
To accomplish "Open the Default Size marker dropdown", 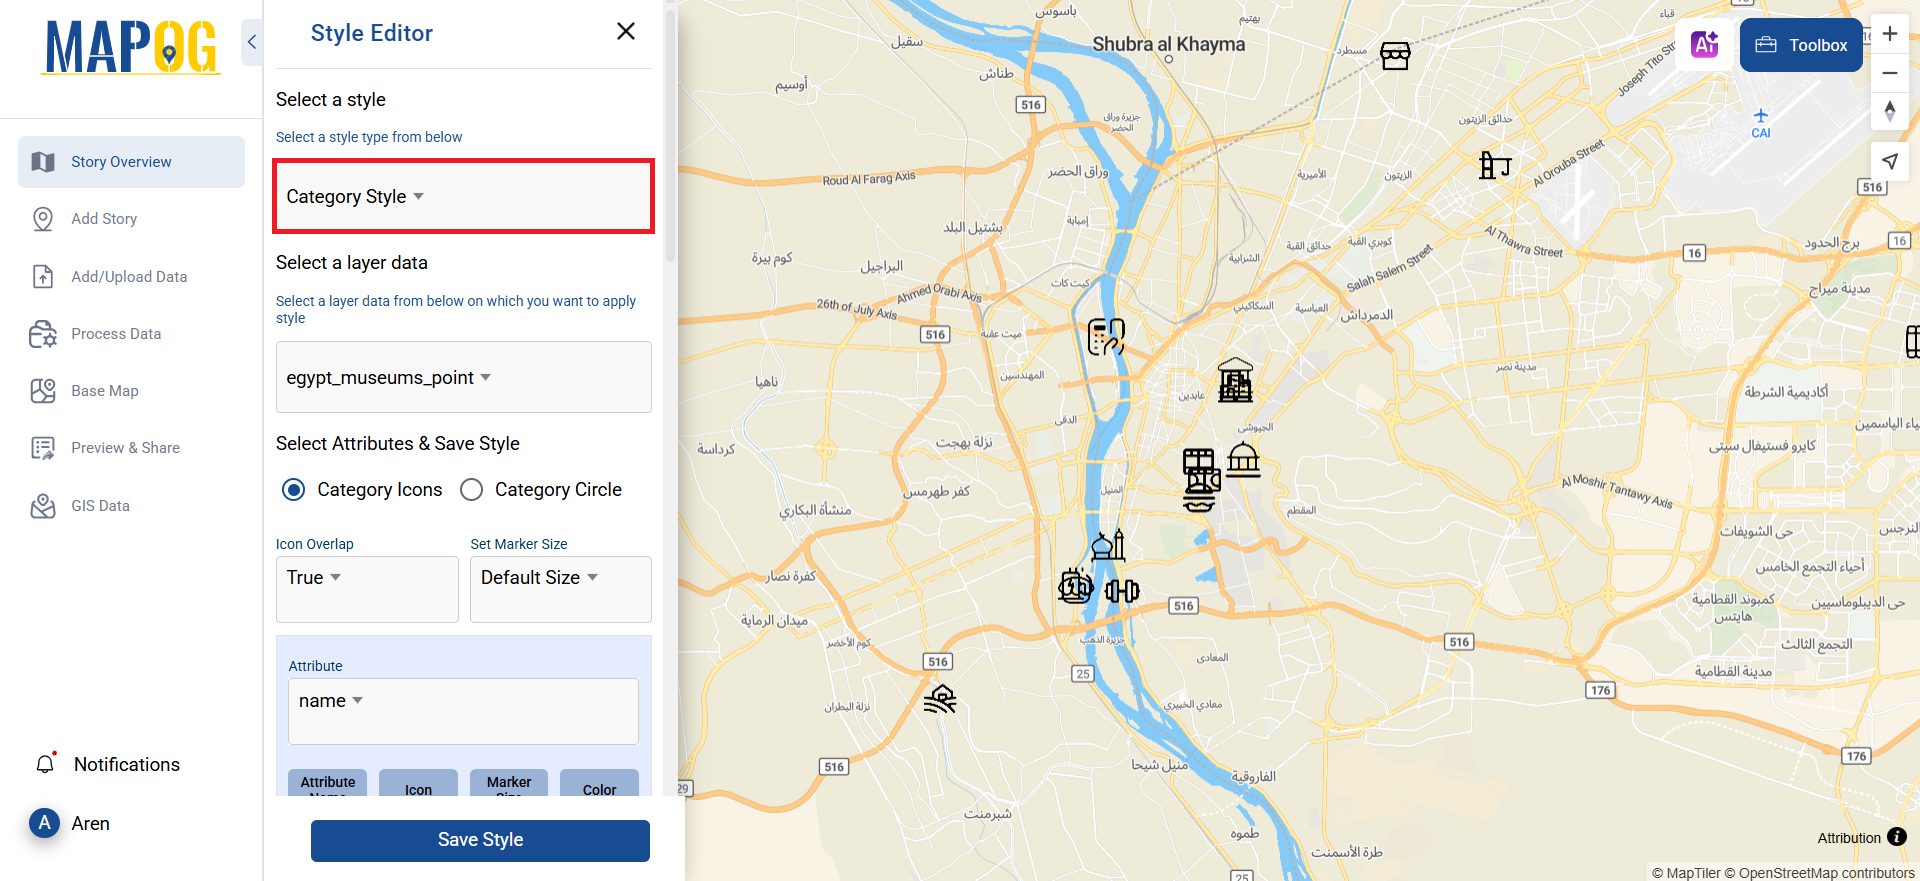I will tap(561, 589).
